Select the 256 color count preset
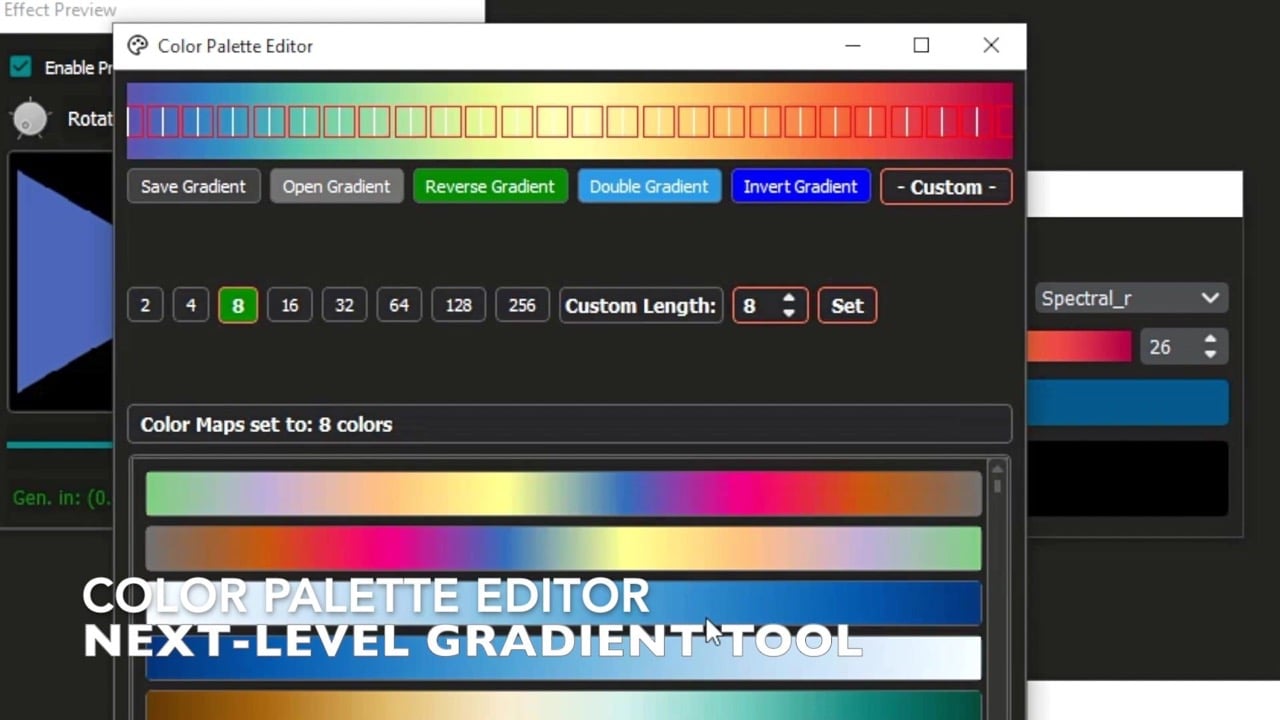Viewport: 1280px width, 720px height. (x=522, y=305)
